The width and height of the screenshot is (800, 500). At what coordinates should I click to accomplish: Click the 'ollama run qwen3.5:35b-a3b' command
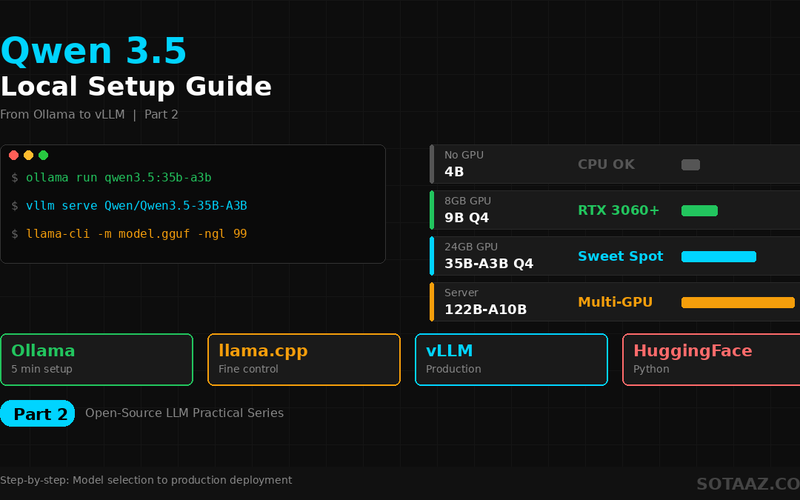(x=119, y=178)
